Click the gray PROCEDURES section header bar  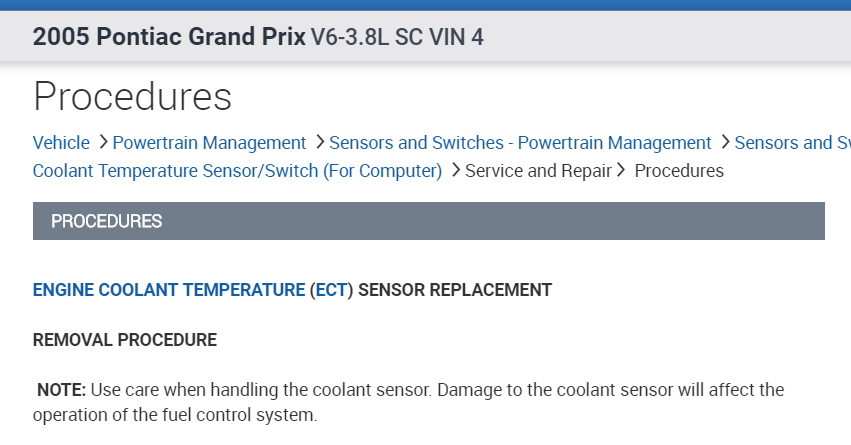[x=428, y=221]
